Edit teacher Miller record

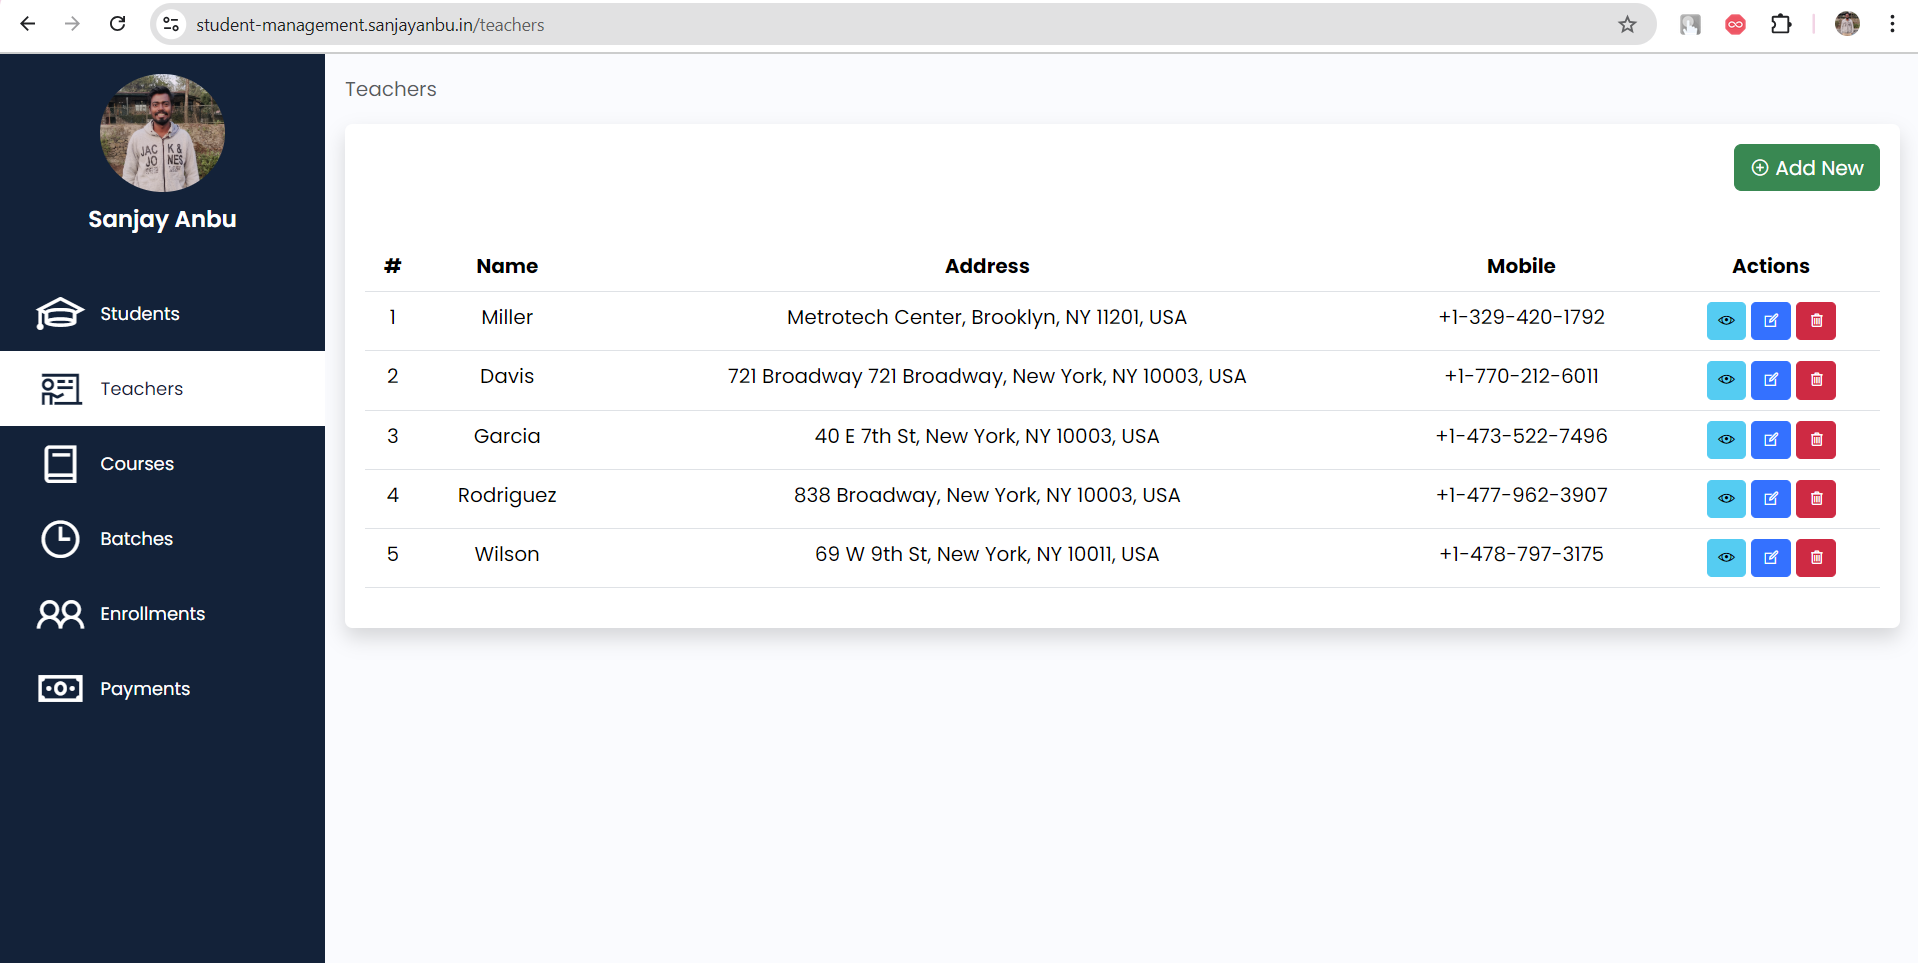[1770, 321]
